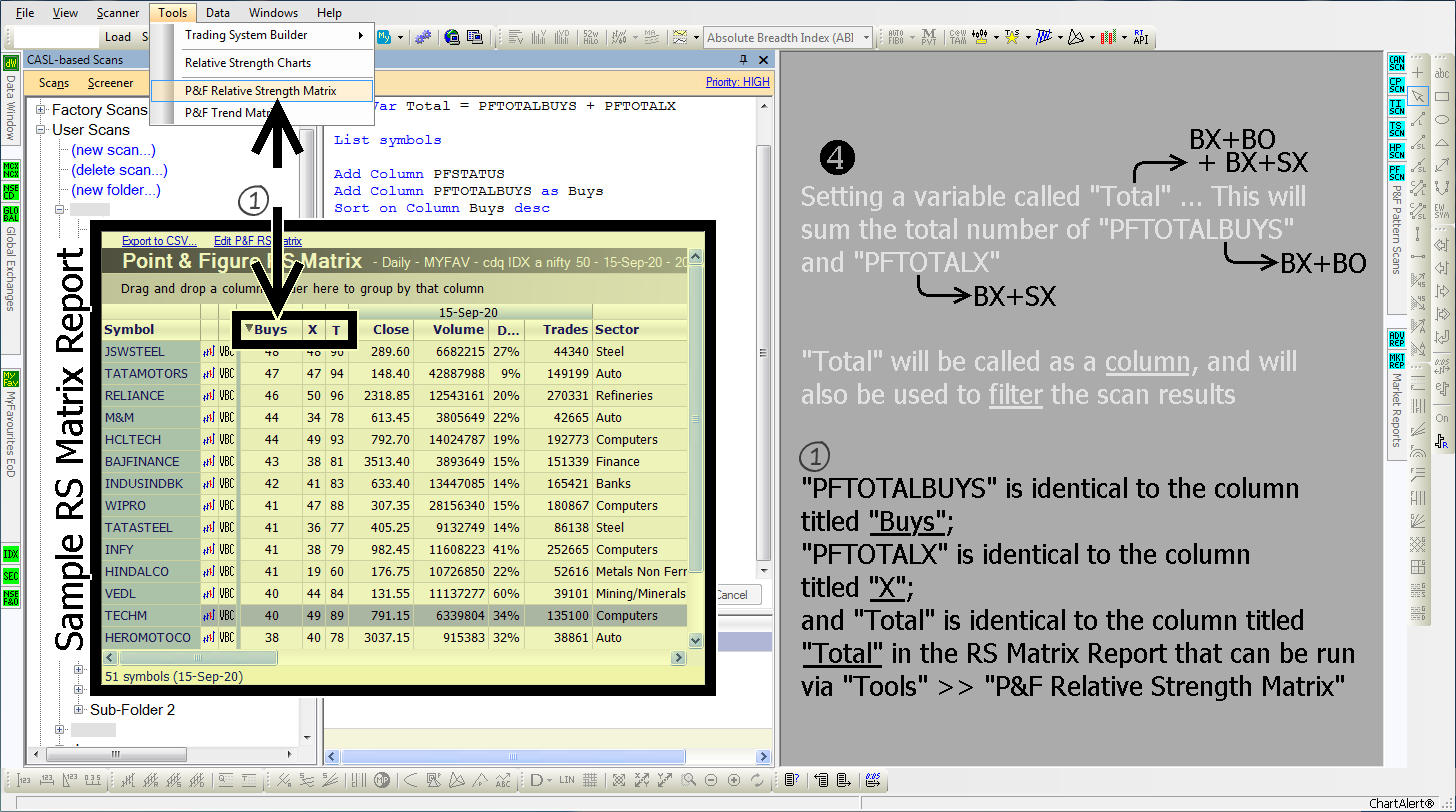The height and width of the screenshot is (812, 1456).
Task: Click the PF SCN scan icon
Action: click(x=1397, y=173)
